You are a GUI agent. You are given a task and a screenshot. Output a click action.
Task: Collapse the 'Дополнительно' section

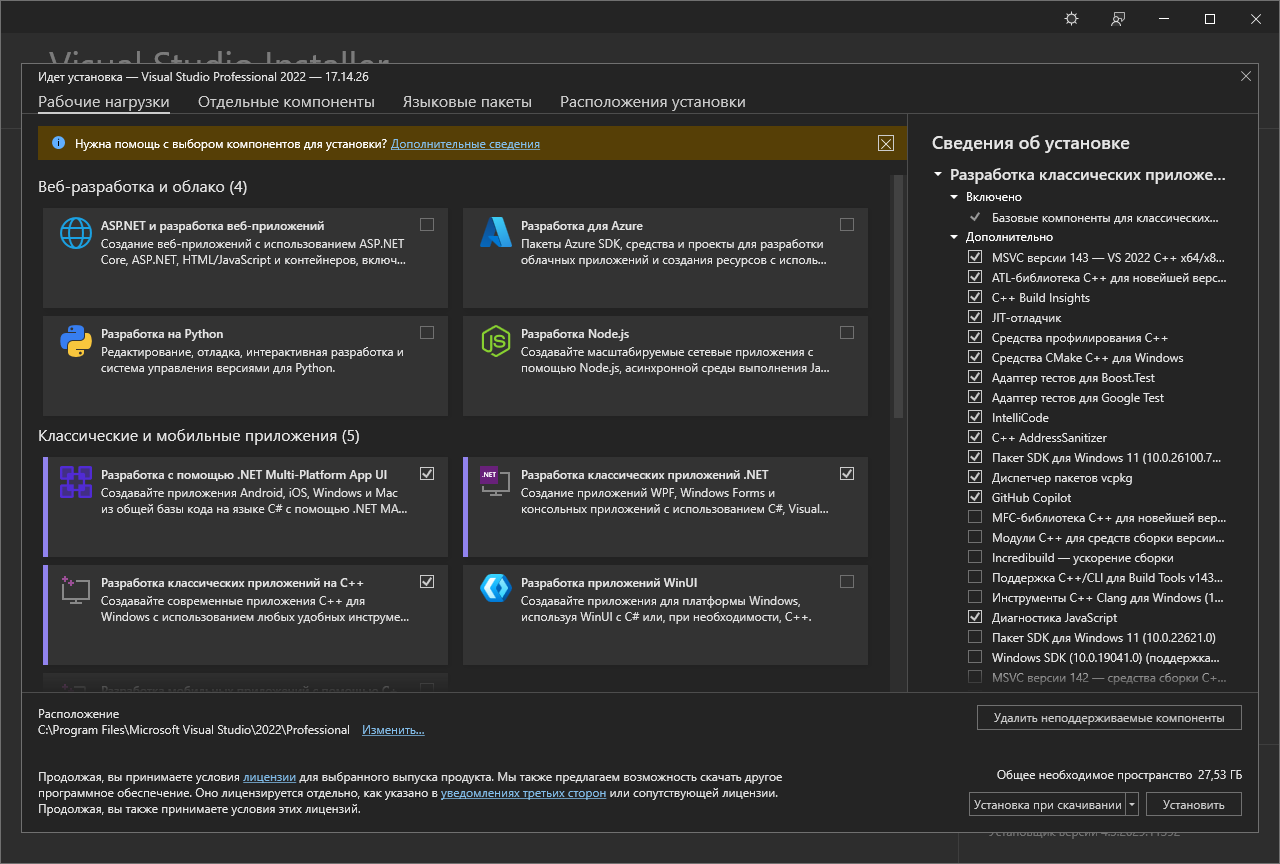tap(955, 237)
